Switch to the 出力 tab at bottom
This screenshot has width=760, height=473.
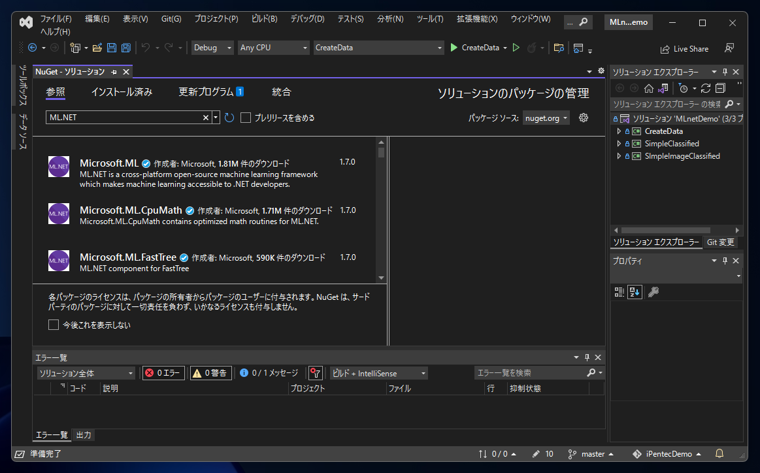coord(83,435)
